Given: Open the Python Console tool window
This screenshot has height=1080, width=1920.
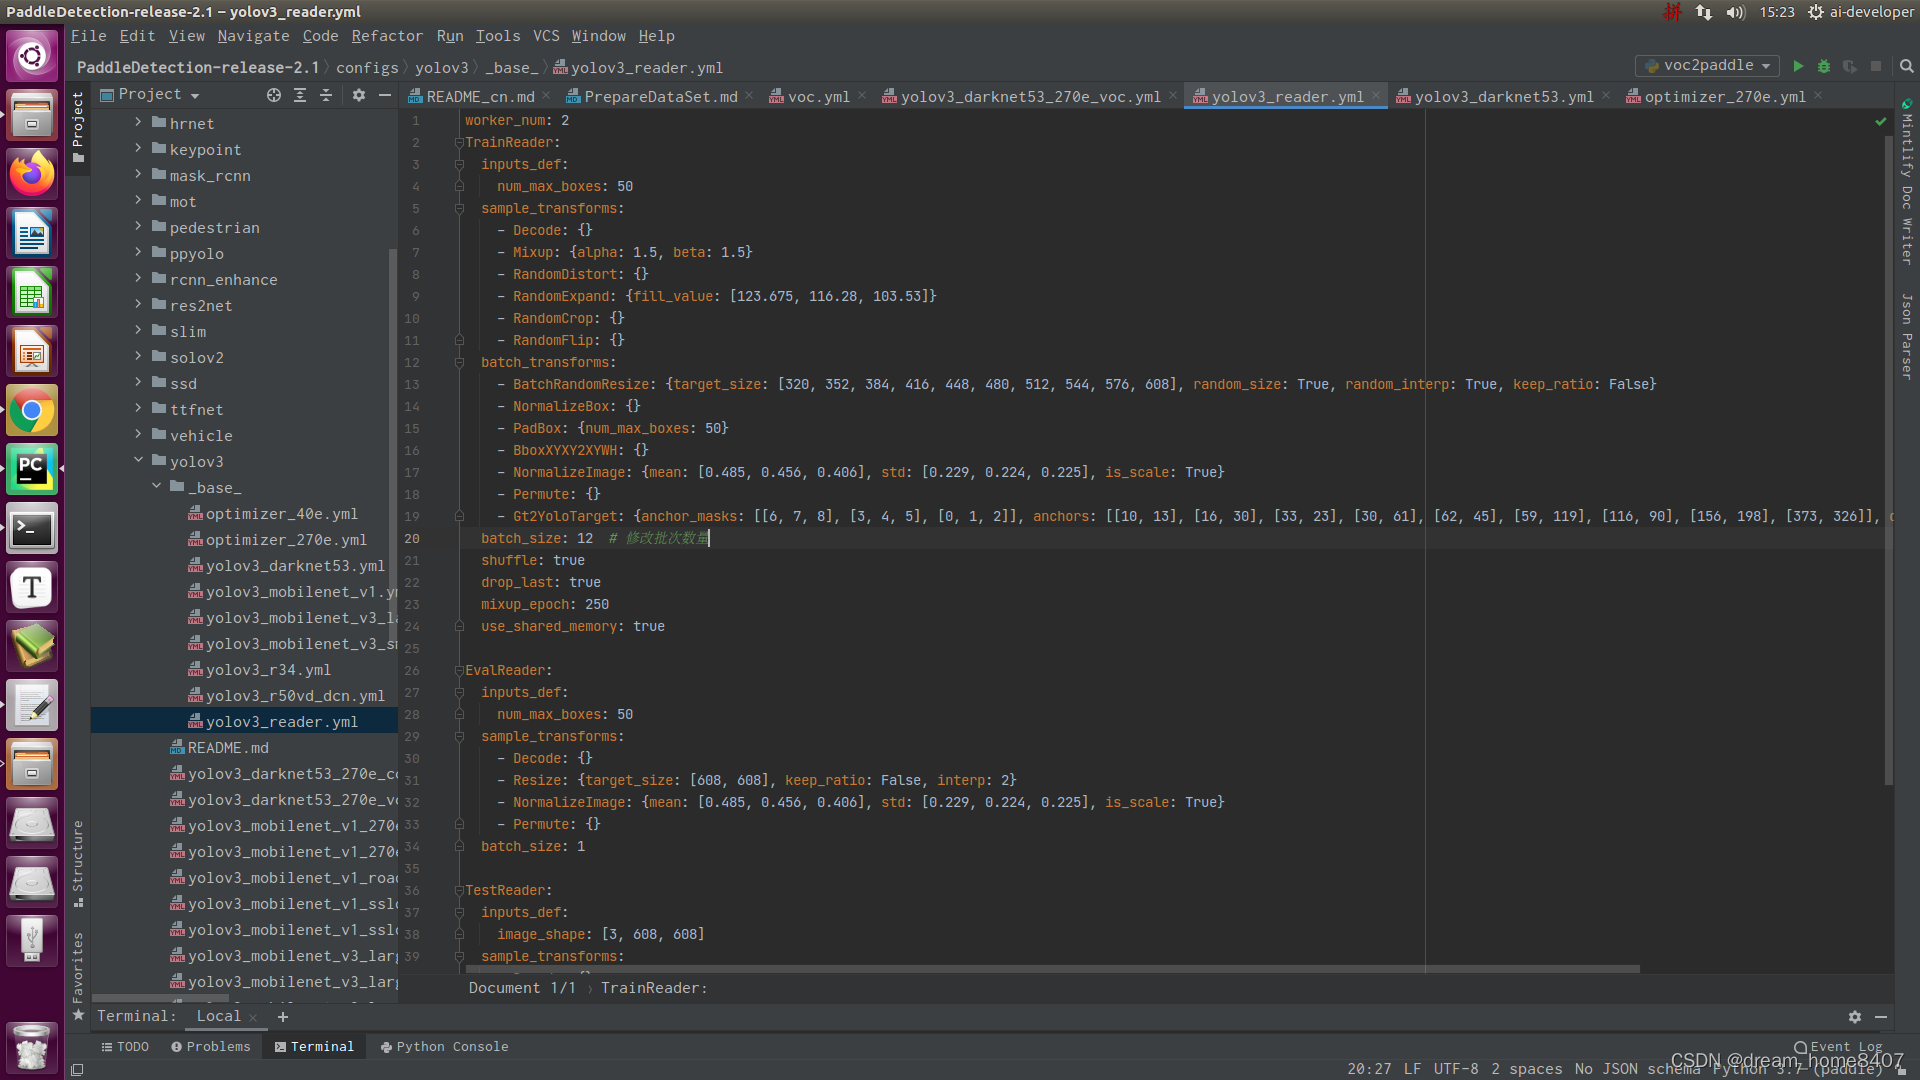Looking at the screenshot, I should (x=444, y=1047).
